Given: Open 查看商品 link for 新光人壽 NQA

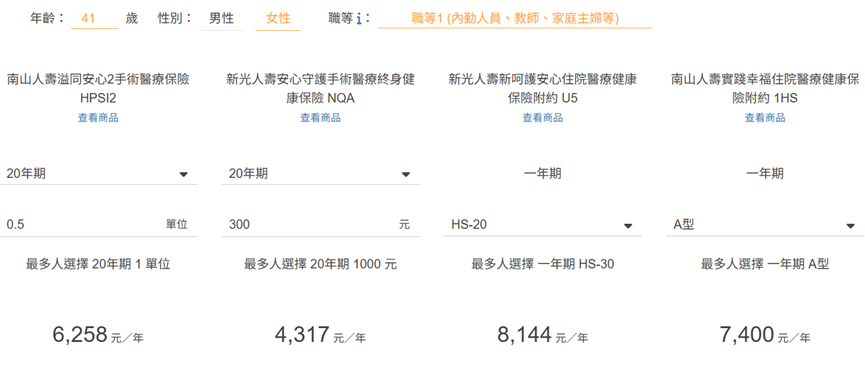Looking at the screenshot, I should pyautogui.click(x=321, y=117).
